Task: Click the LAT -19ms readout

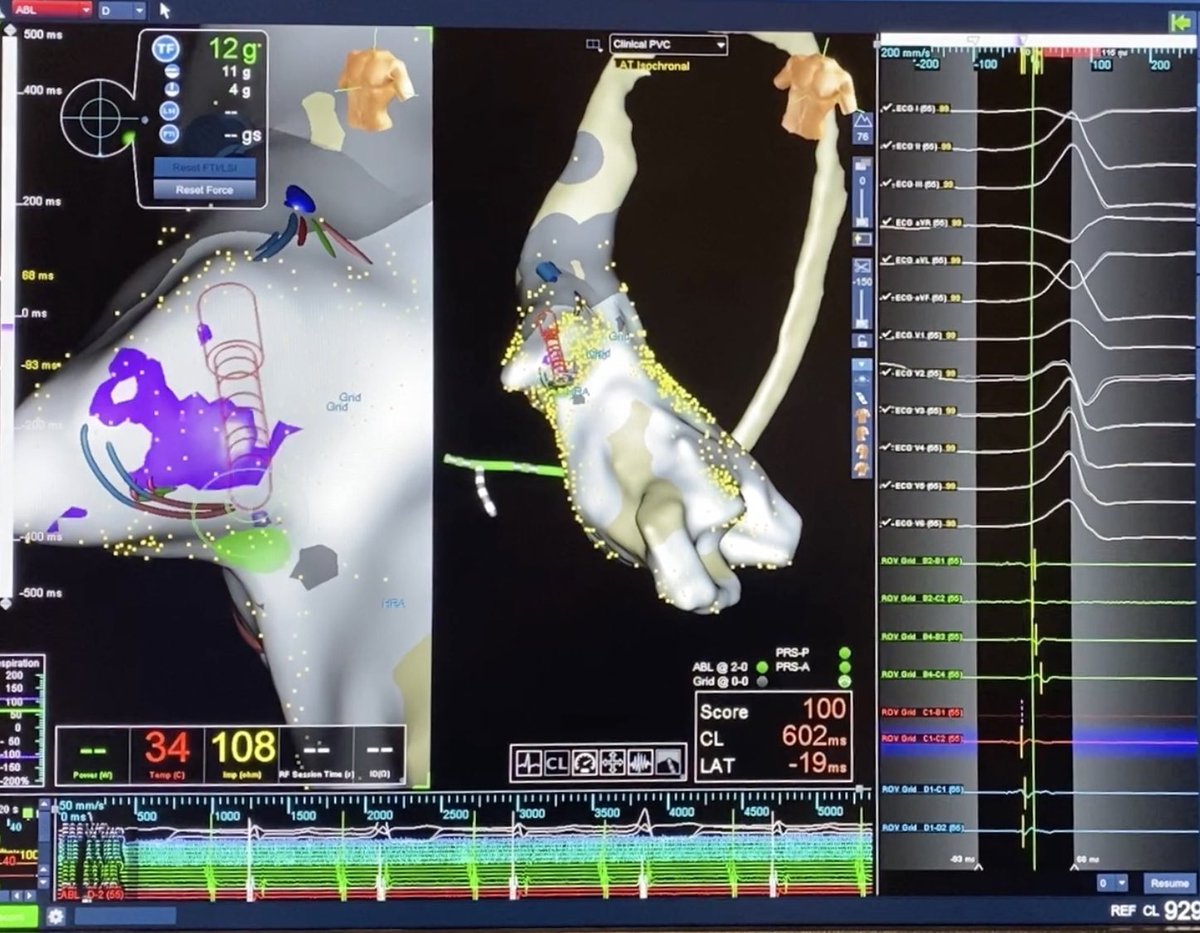Action: click(x=772, y=766)
